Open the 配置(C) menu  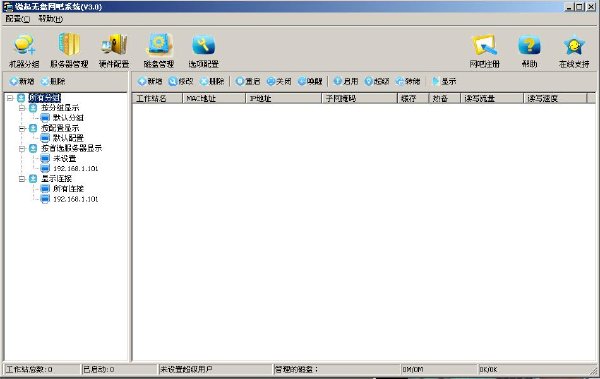point(18,19)
